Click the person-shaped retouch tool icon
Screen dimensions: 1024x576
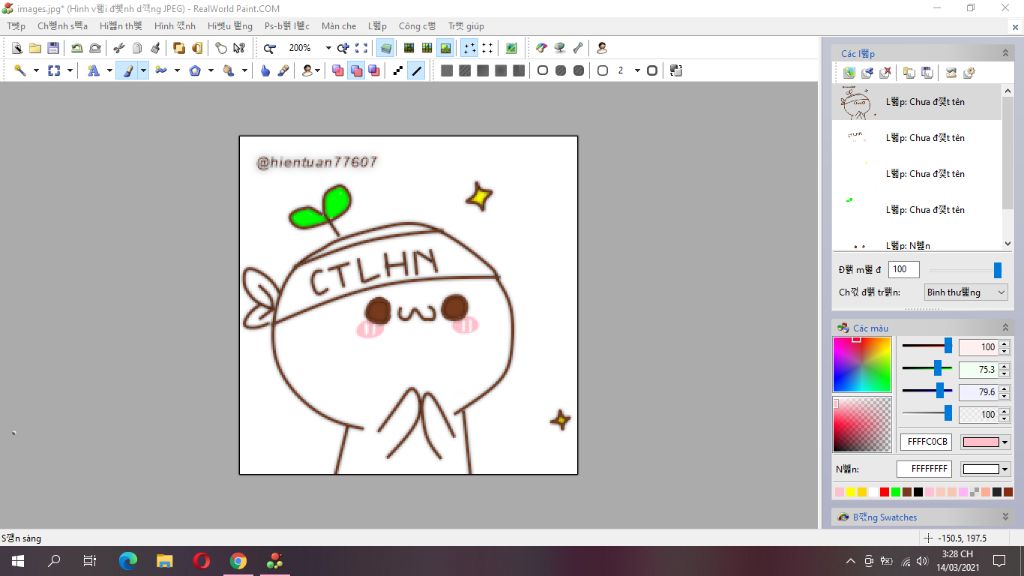point(307,71)
